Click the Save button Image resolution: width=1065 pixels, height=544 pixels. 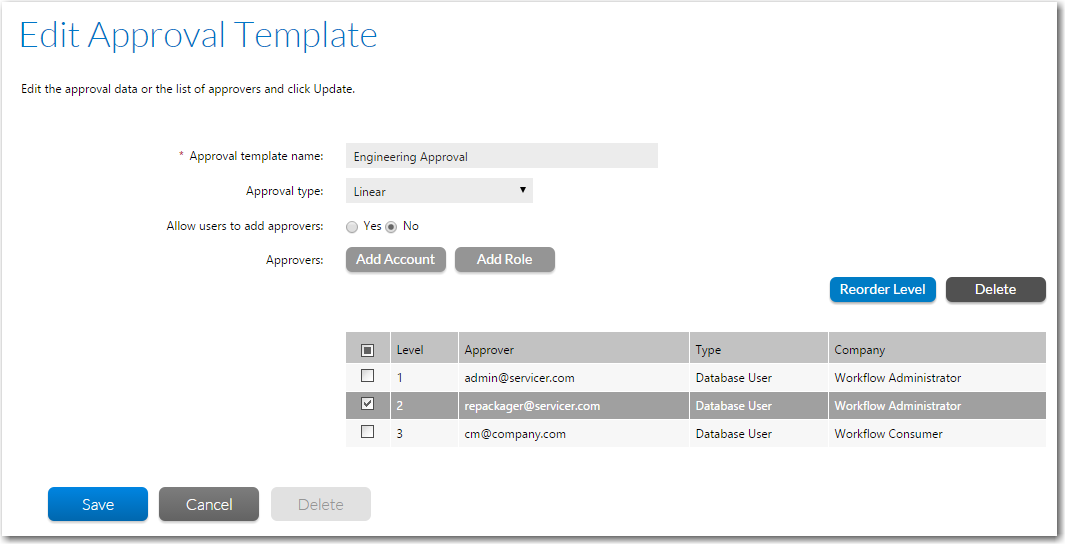[x=98, y=504]
